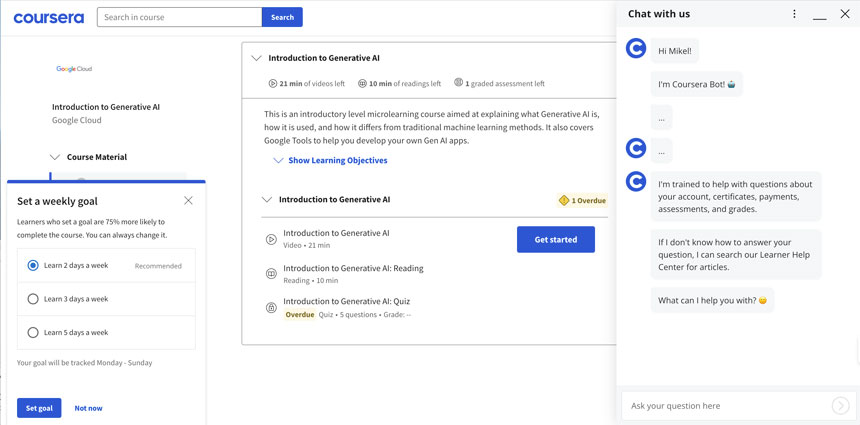Open Introduction to Generative AI: Reading

click(353, 268)
